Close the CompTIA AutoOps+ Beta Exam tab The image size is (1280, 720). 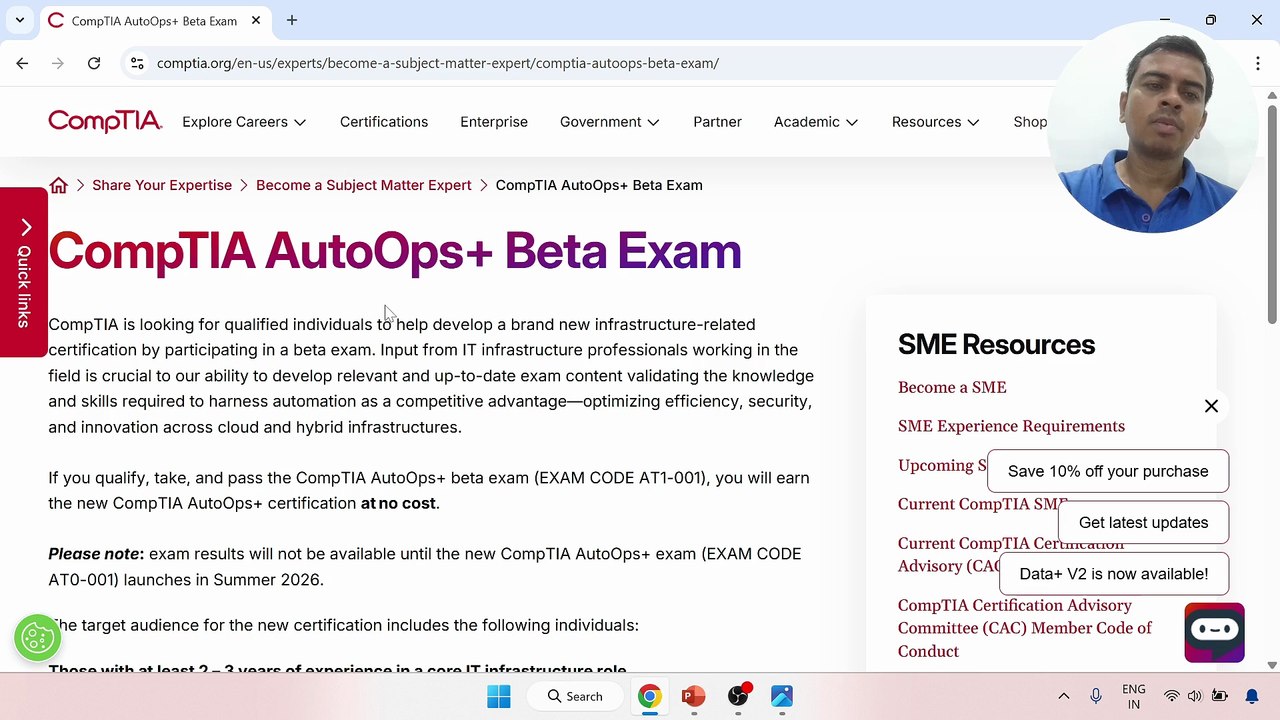click(x=256, y=20)
